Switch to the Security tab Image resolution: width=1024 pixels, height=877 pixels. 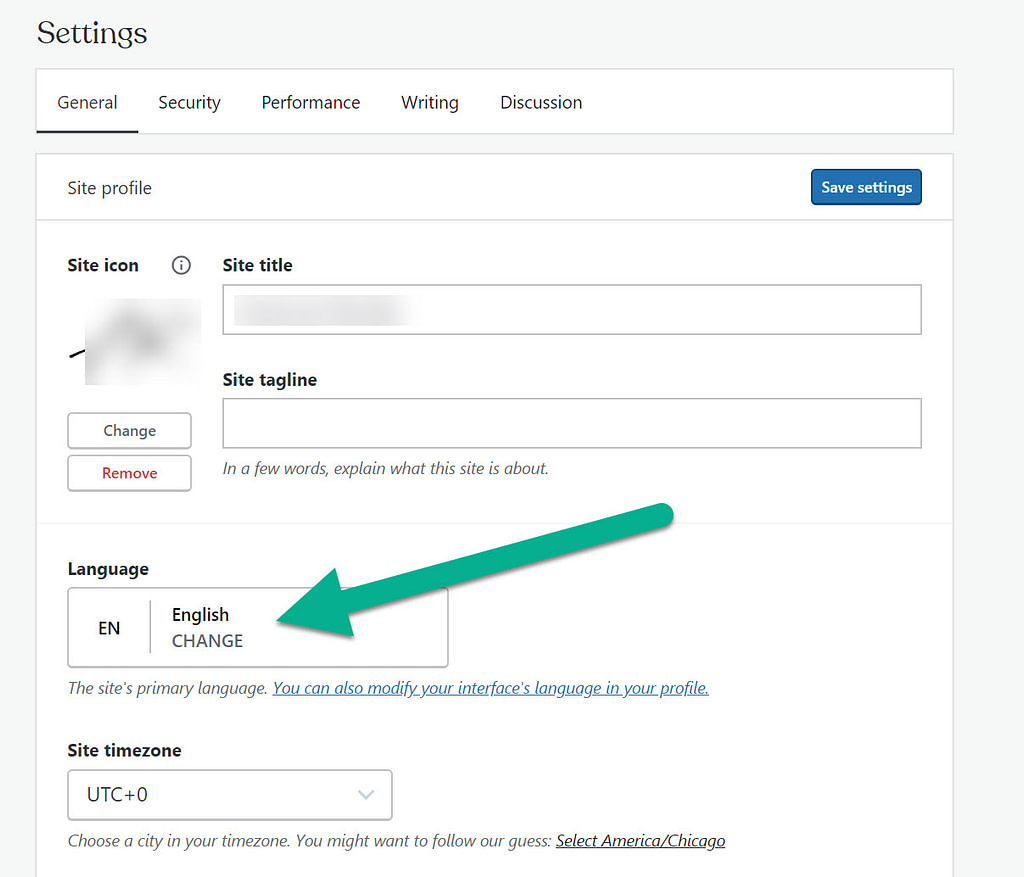tap(189, 102)
